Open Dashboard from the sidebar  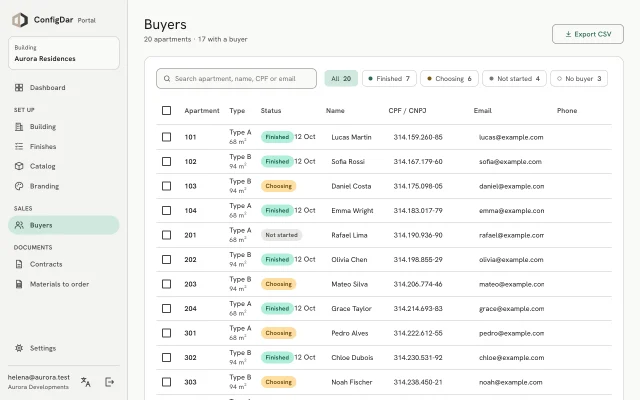coord(64,88)
